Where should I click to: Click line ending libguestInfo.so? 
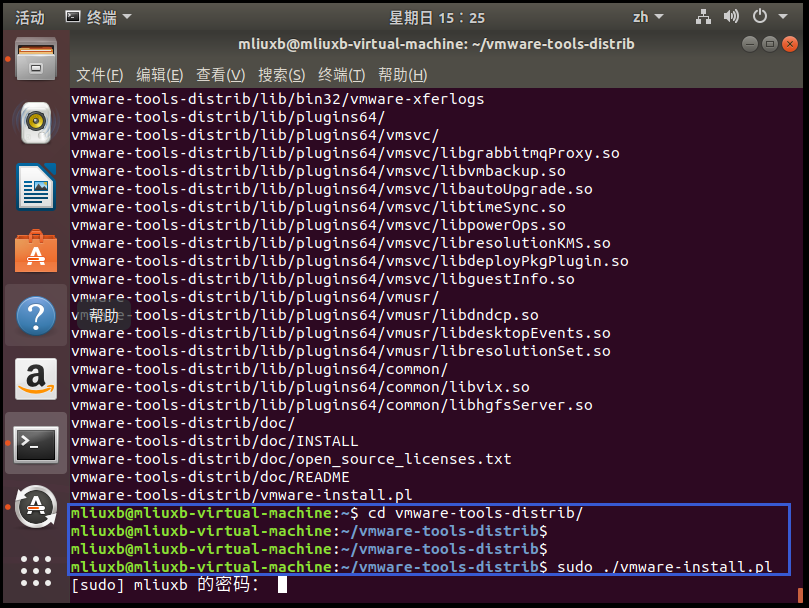(322, 279)
